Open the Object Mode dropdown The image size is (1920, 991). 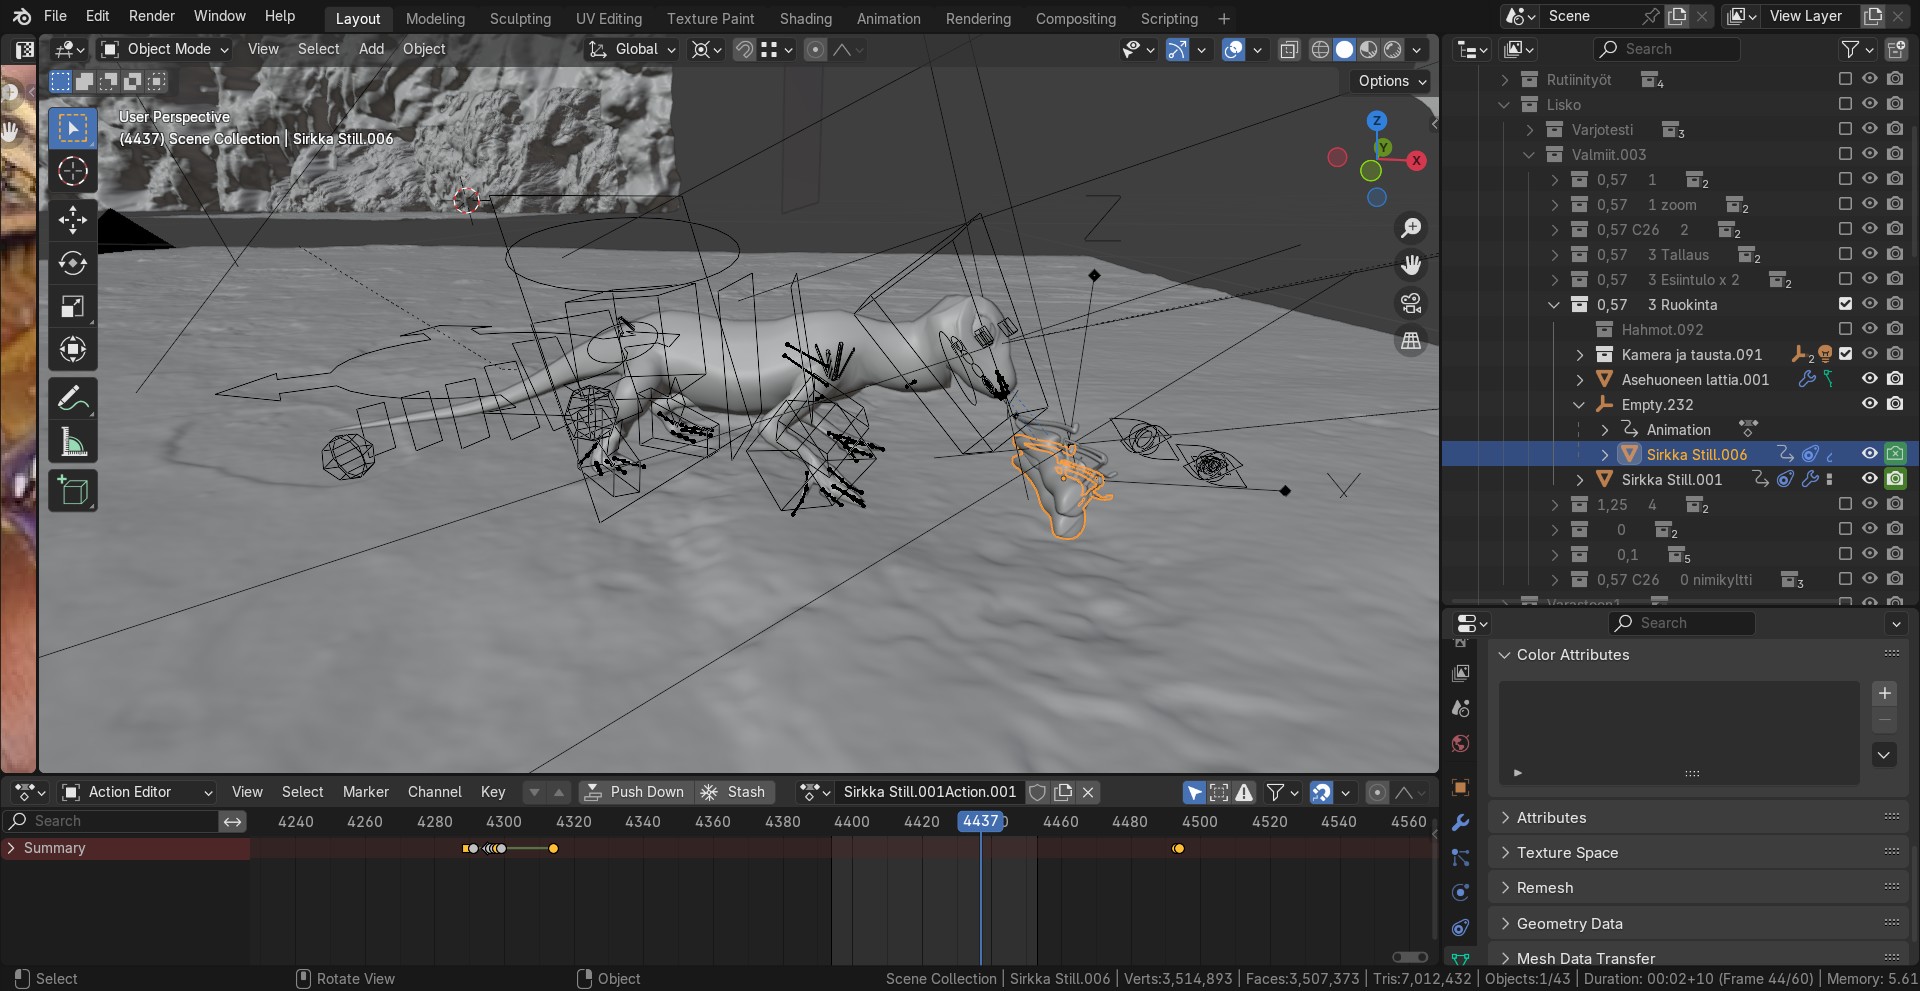point(166,49)
